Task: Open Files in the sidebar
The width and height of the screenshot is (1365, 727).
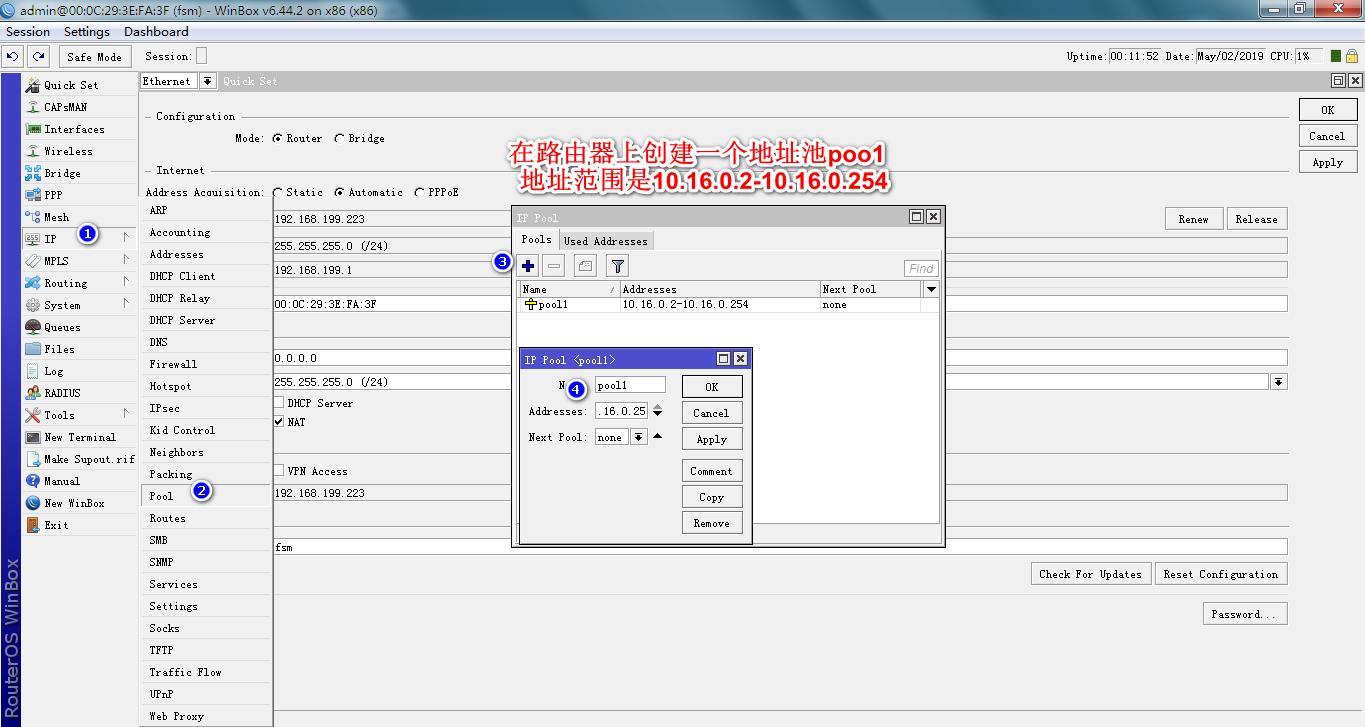Action: 59,349
